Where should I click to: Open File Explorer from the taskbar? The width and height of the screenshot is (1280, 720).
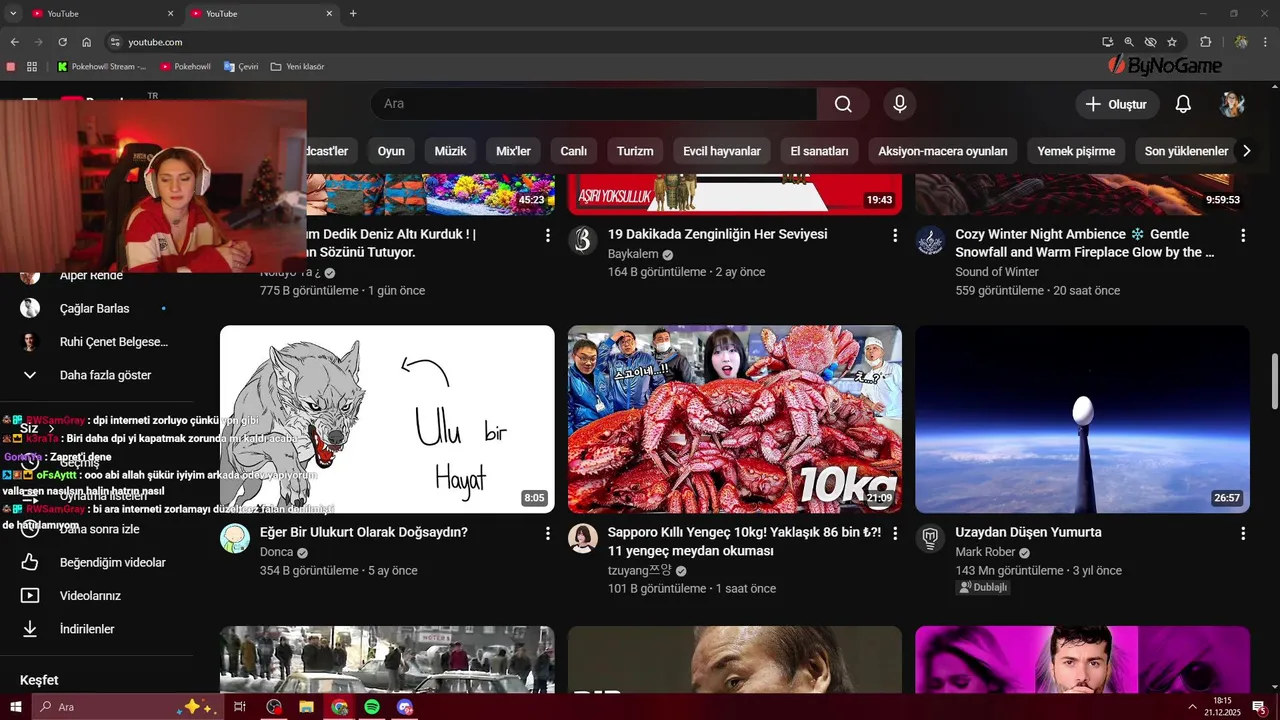[x=306, y=707]
